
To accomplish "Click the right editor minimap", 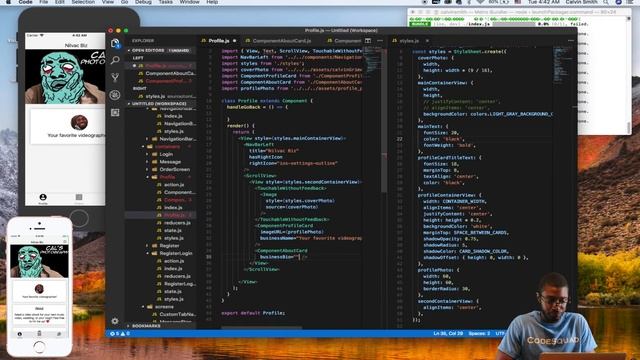I will 562,65.
